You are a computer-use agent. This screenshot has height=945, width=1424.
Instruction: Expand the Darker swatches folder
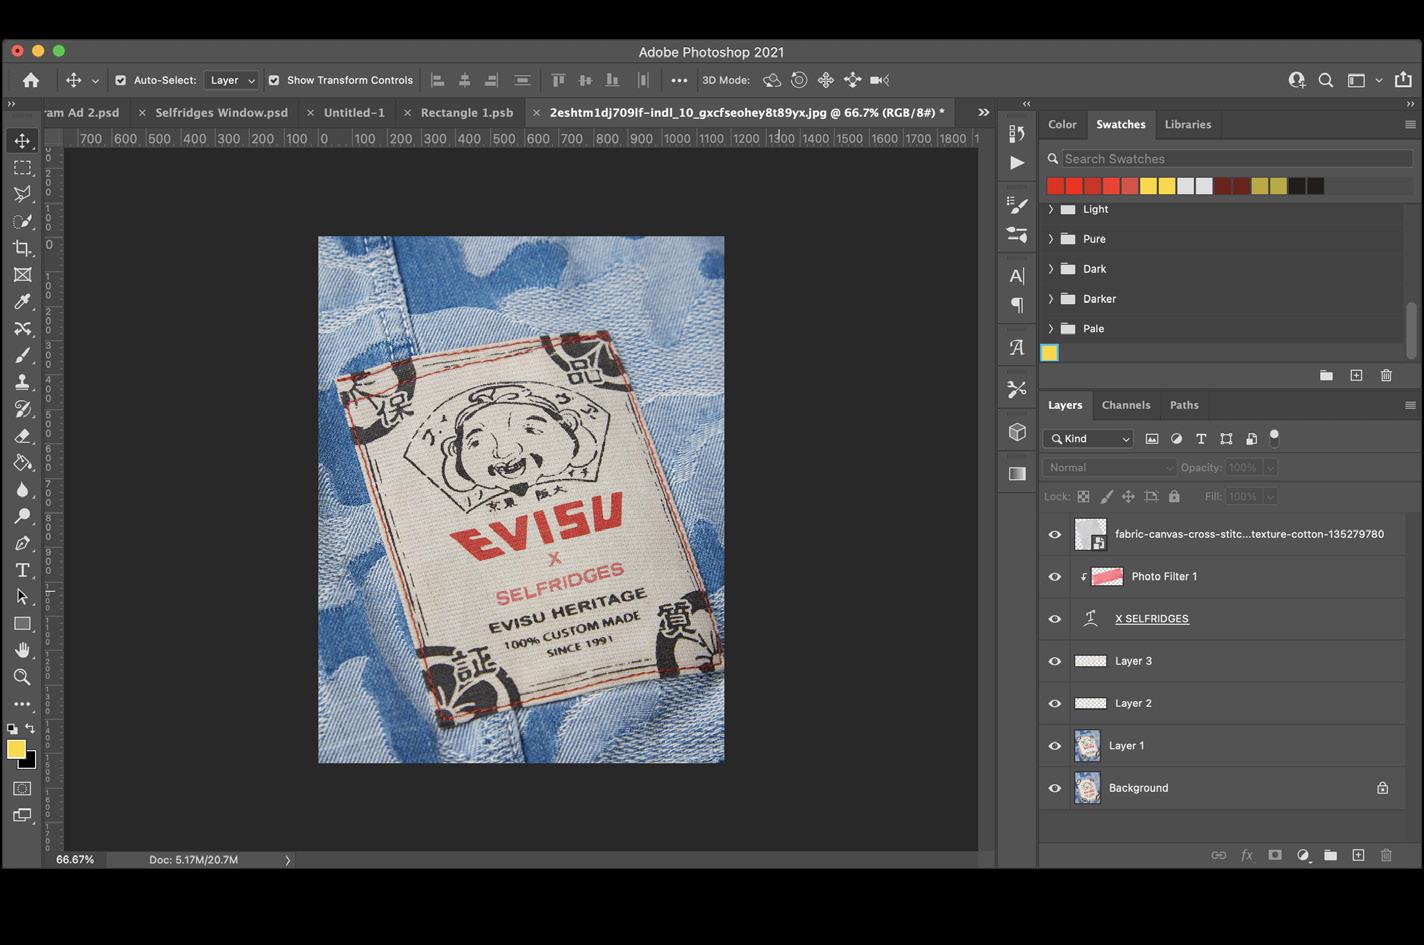point(1051,299)
